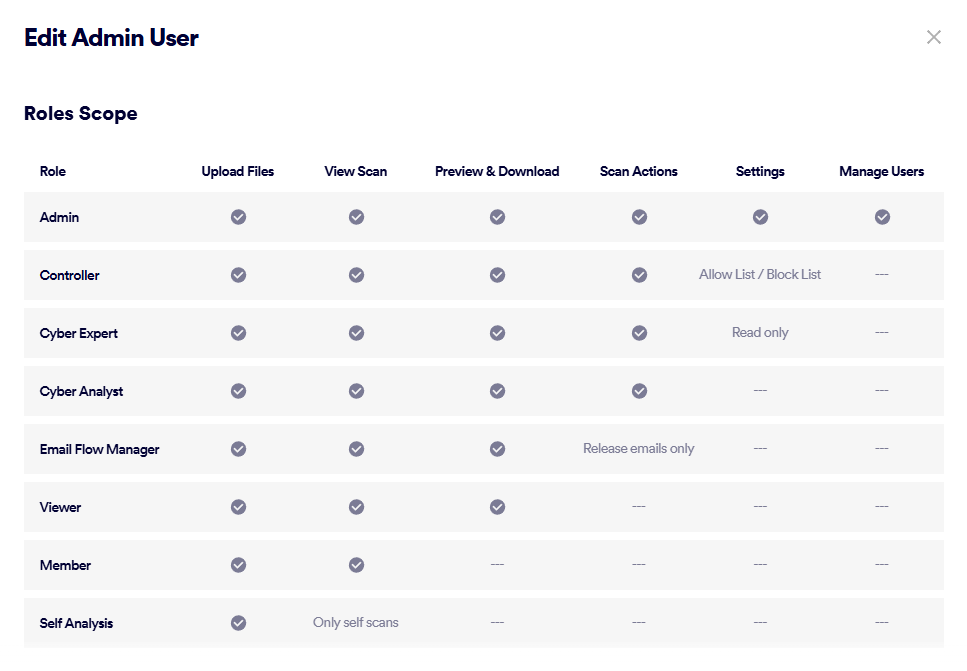Click 'Only self scans' in Self Analysis row
967x671 pixels.
pyautogui.click(x=355, y=622)
